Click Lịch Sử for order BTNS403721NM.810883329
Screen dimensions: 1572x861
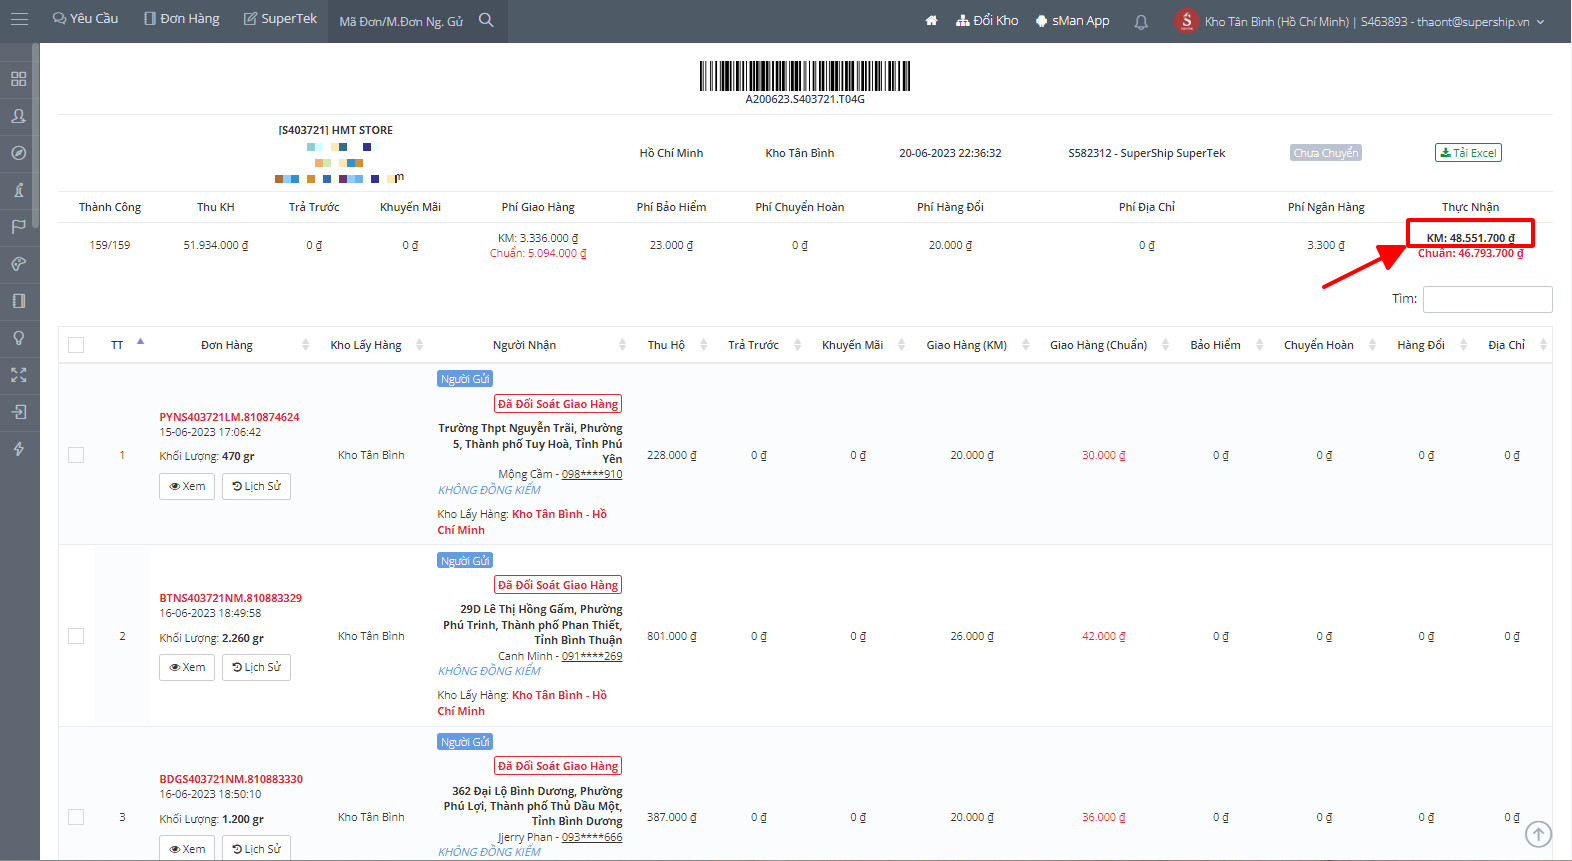[x=256, y=667]
